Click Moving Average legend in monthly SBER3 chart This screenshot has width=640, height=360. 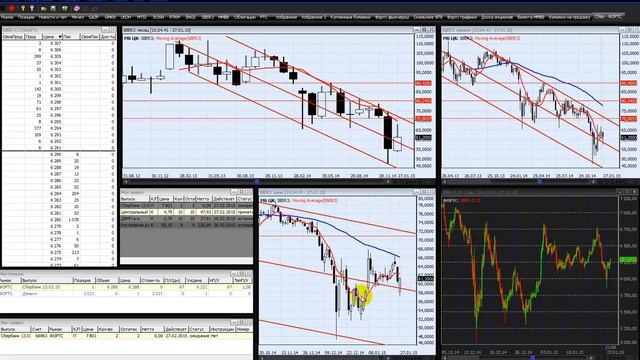tap(179, 38)
